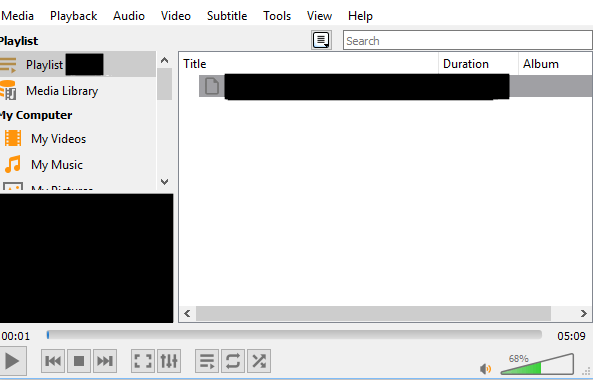Click the file icon in playlist row
The height and width of the screenshot is (380, 593).
212,86
